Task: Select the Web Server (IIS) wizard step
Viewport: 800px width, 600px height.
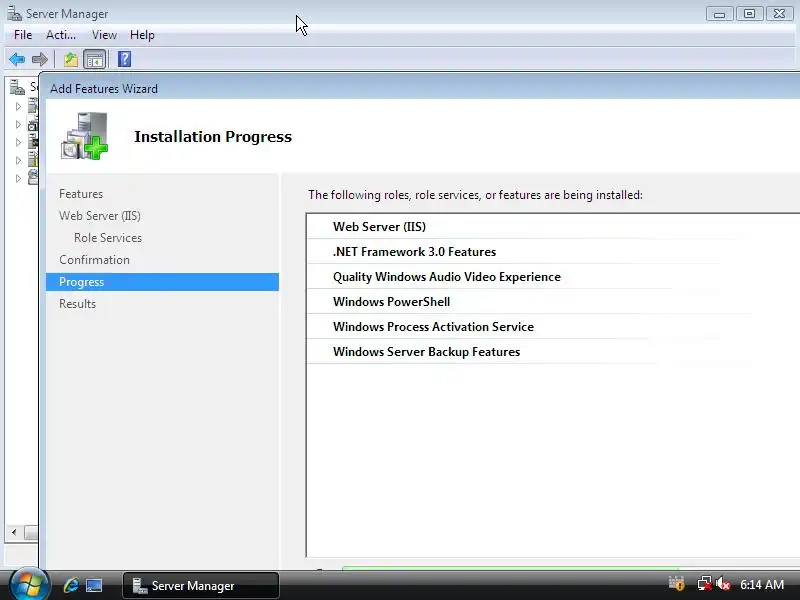Action: pos(99,216)
